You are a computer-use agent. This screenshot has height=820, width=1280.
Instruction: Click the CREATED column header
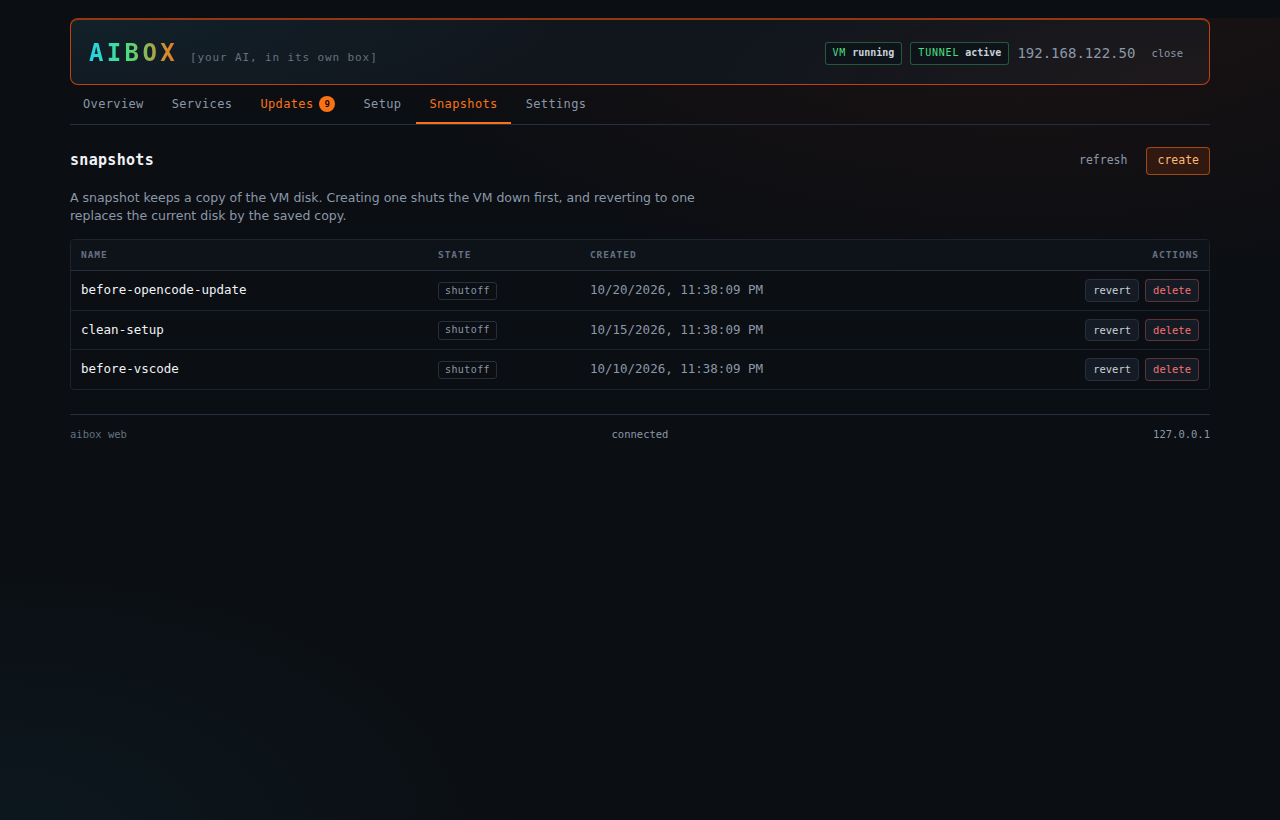(x=613, y=255)
